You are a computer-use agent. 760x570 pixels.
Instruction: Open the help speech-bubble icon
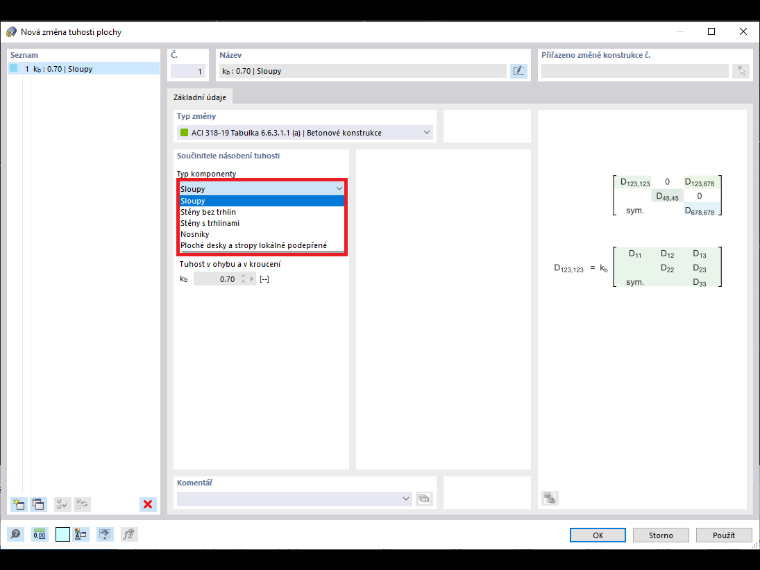(x=16, y=535)
